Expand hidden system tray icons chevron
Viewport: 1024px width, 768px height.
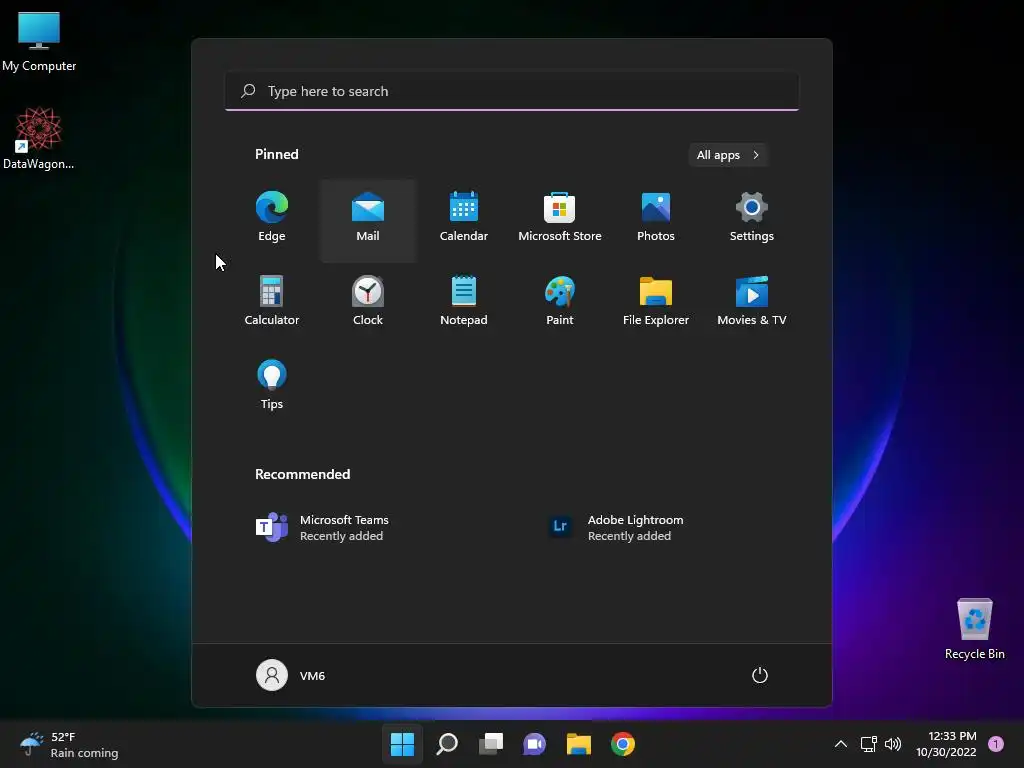tap(841, 744)
